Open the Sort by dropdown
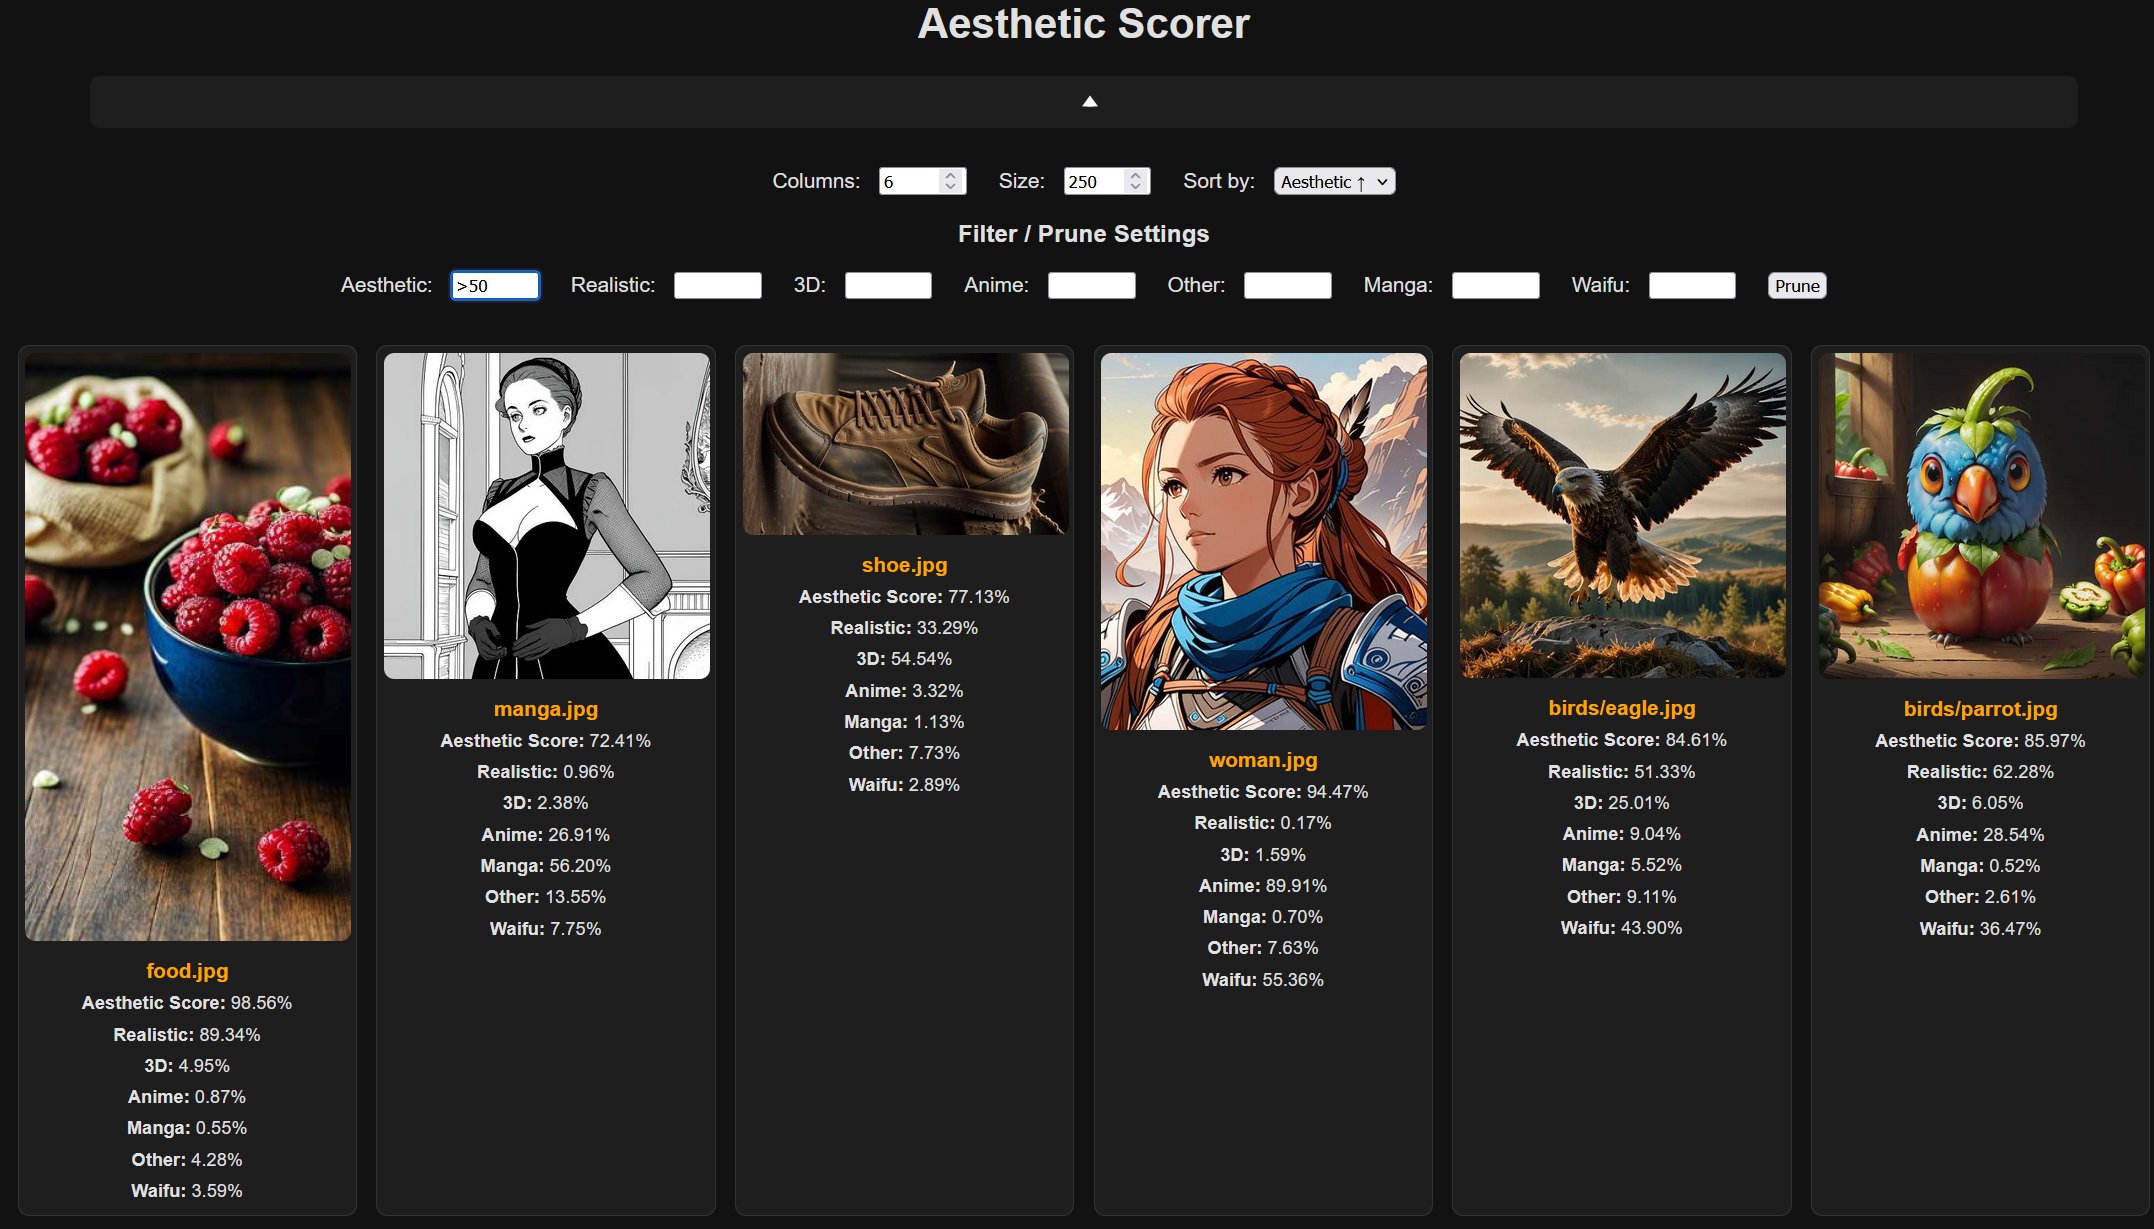 pos(1333,181)
